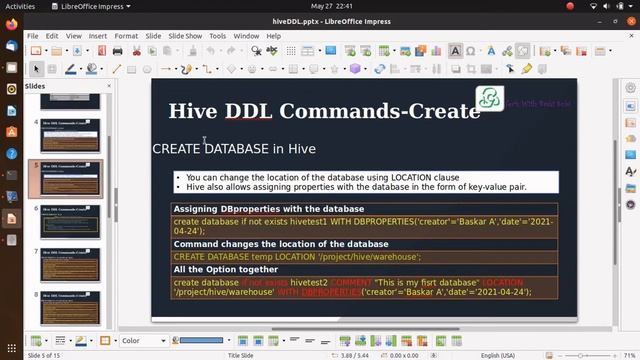Select the Ellipse tool

point(147,69)
